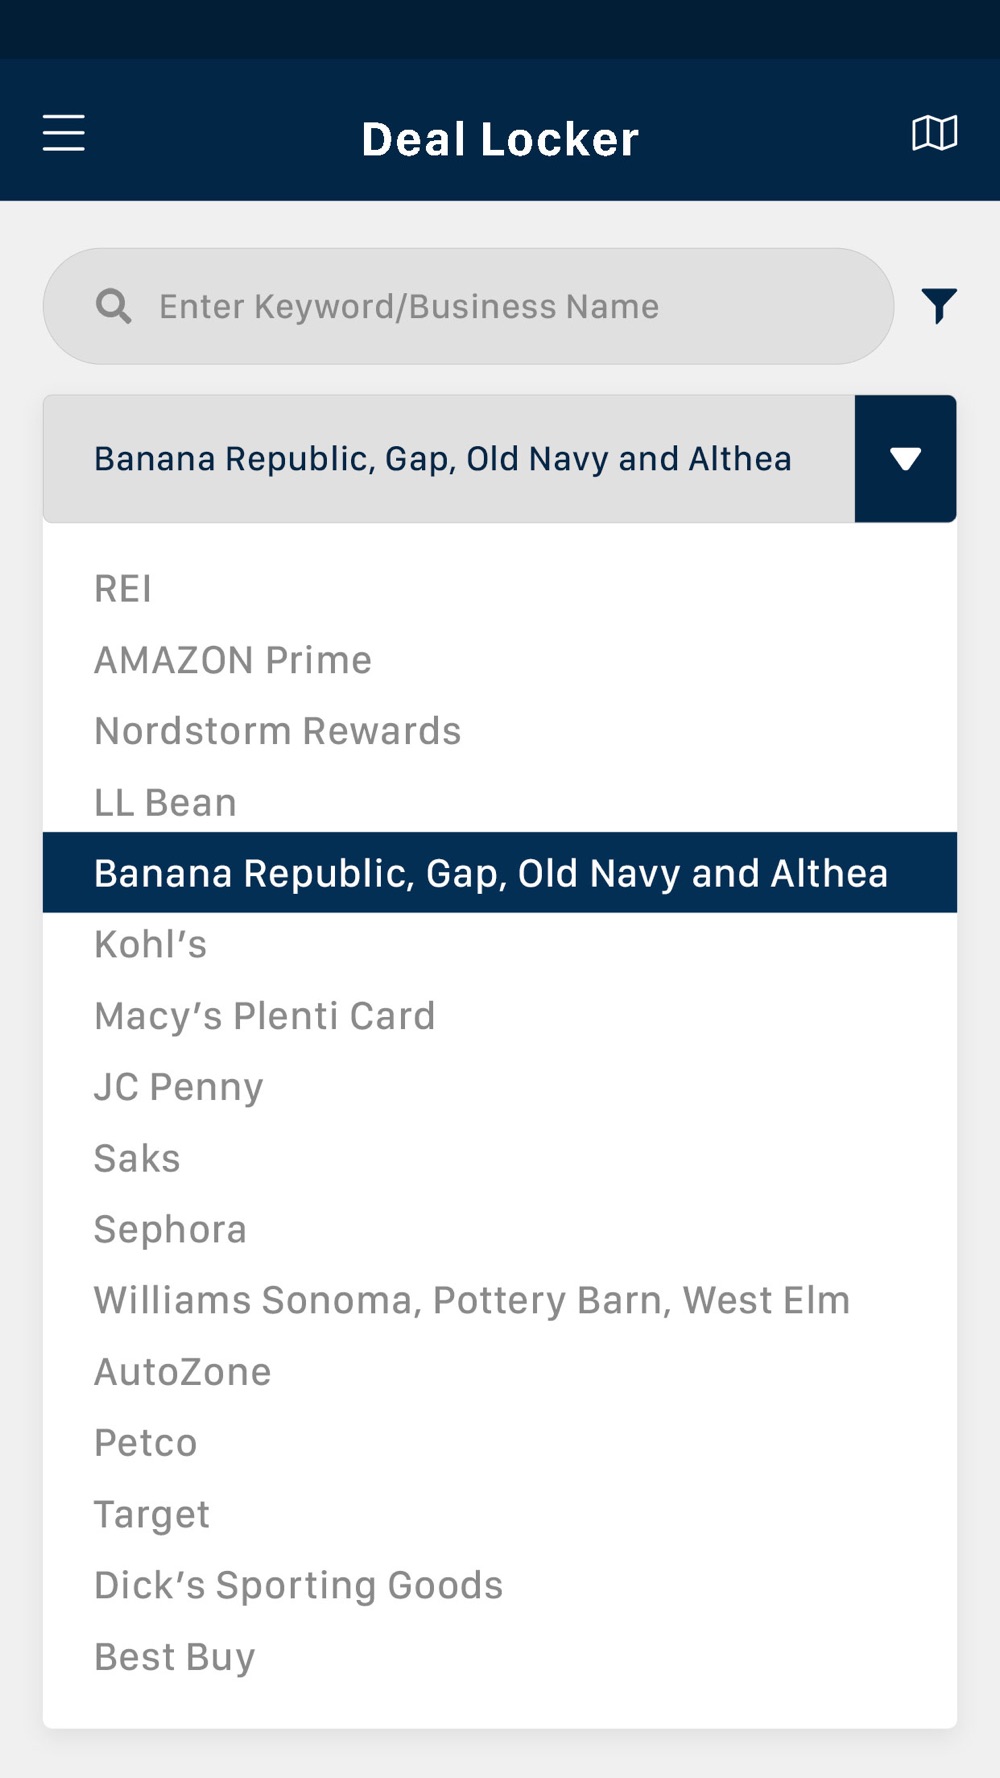This screenshot has width=1000, height=1778.
Task: Select highlighted Banana Republic, Gap list entry
Action: [x=500, y=873]
